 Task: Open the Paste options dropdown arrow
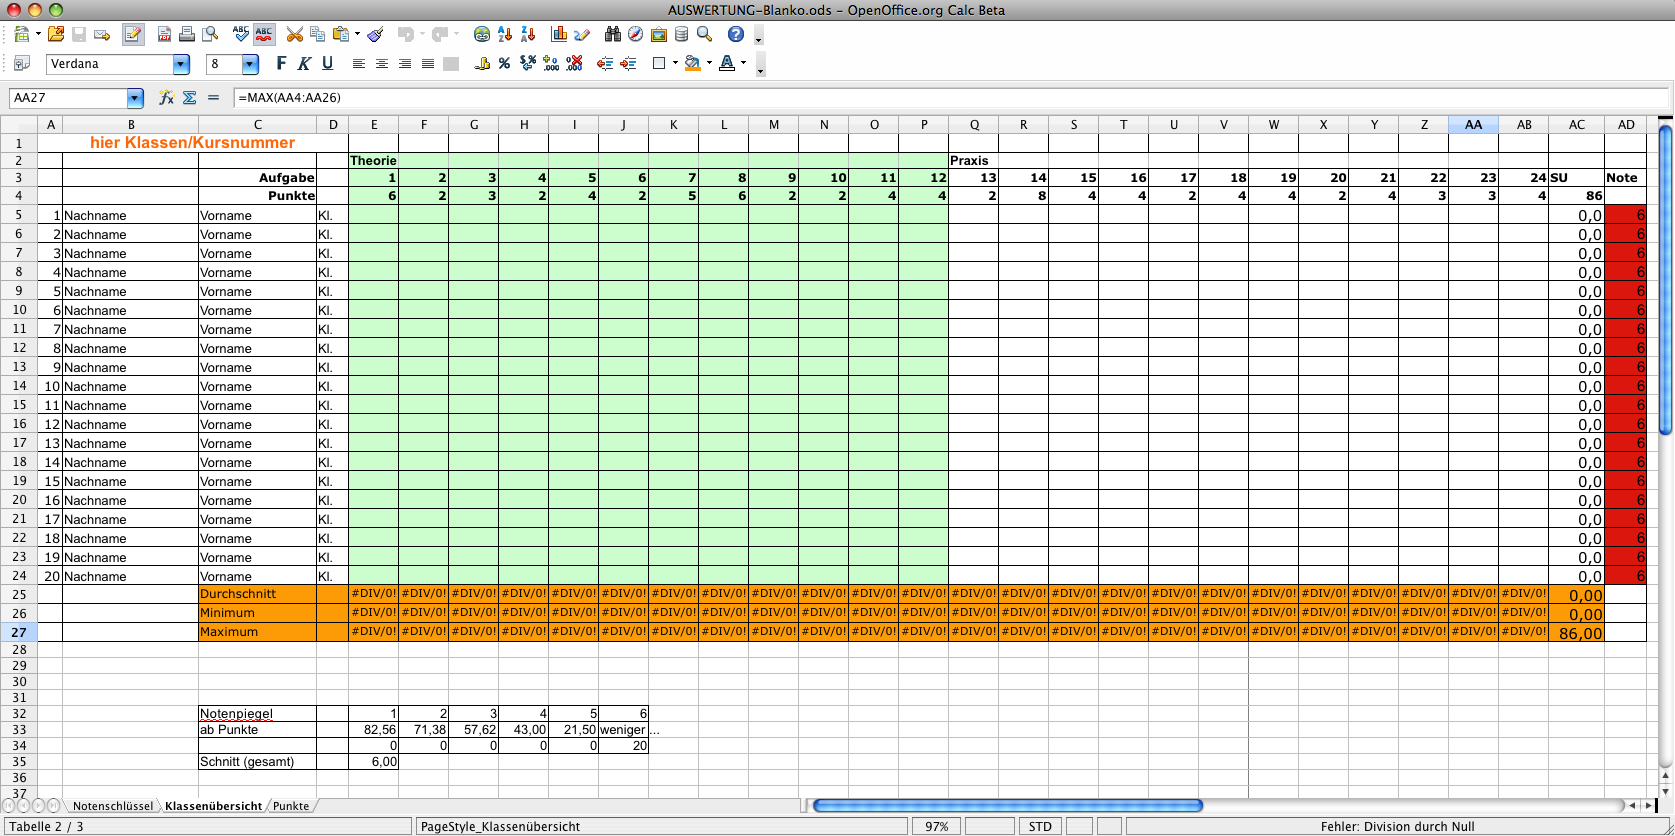pos(357,34)
